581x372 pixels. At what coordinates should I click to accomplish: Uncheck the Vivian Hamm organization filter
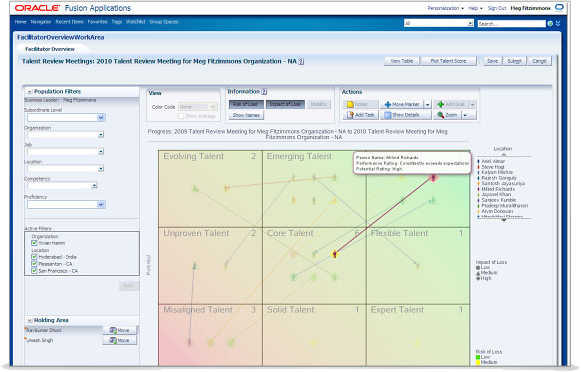click(34, 243)
